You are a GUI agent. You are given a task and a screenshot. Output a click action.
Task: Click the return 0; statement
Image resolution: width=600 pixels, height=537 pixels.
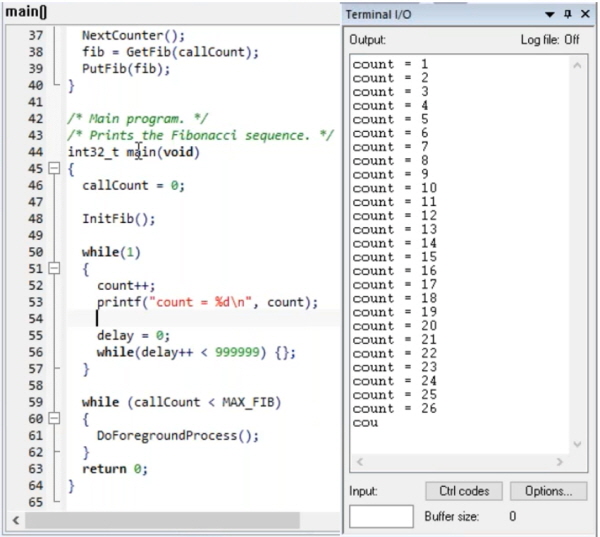[x=115, y=469]
